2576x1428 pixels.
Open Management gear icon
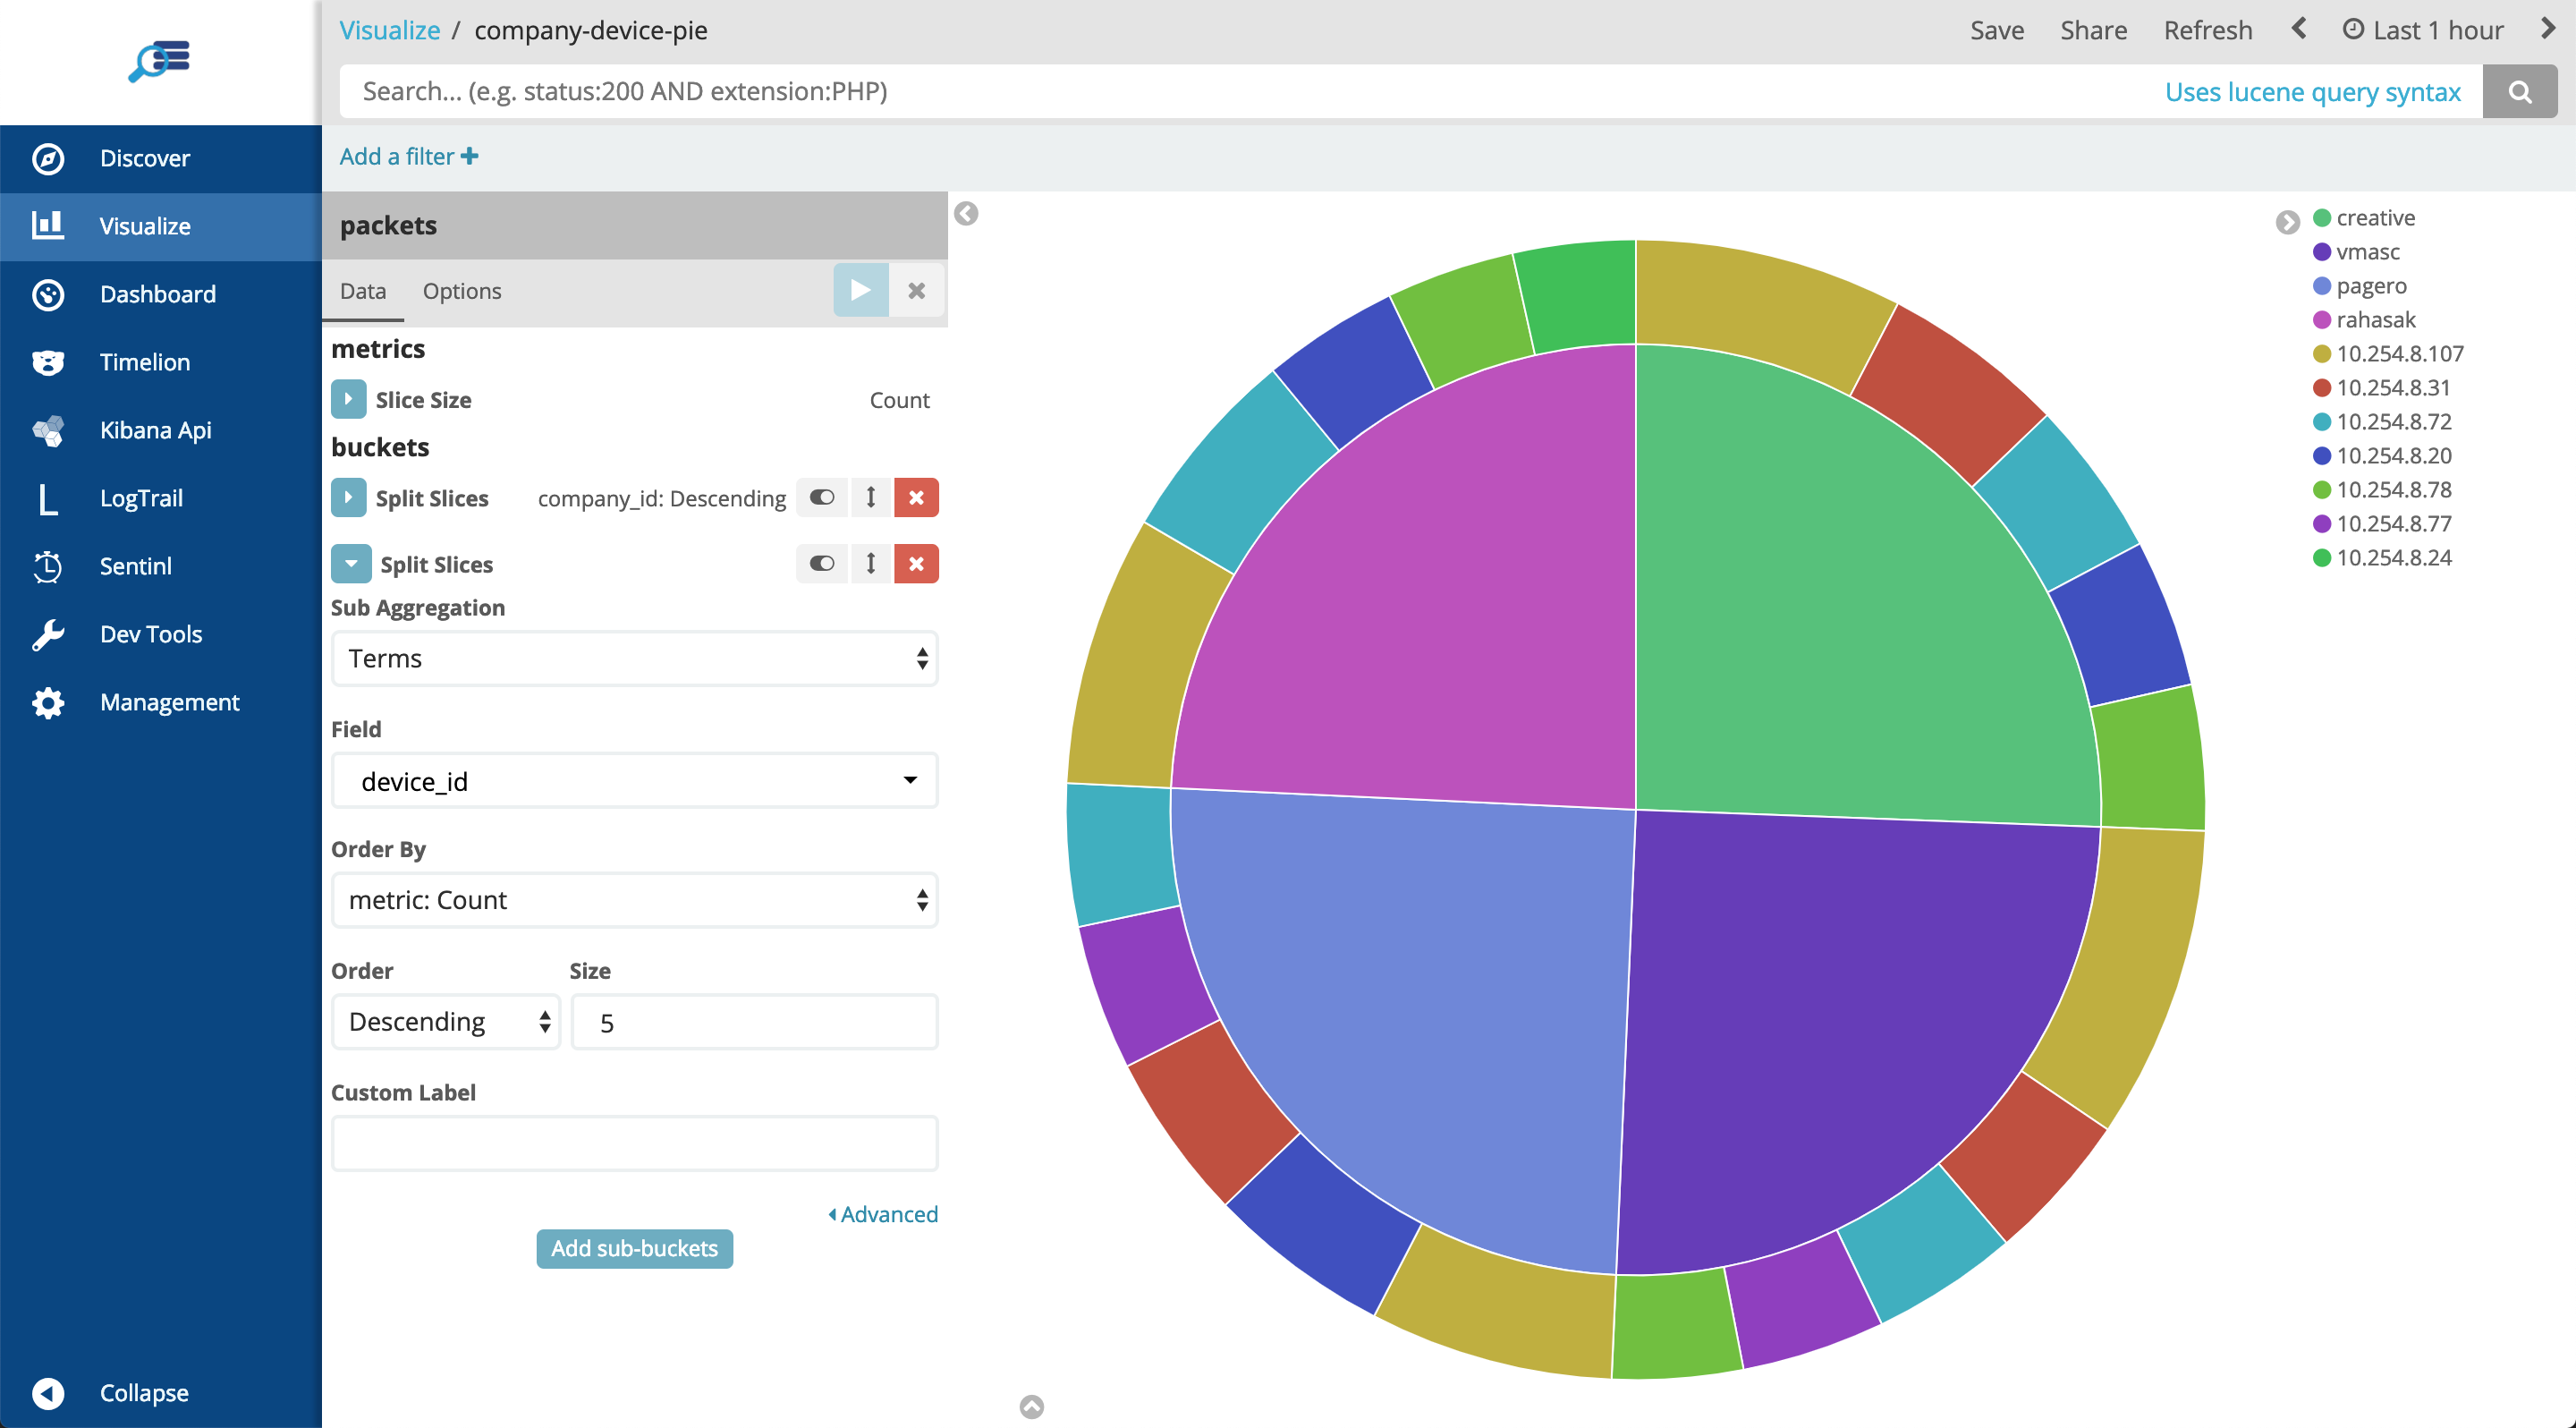pos(47,702)
